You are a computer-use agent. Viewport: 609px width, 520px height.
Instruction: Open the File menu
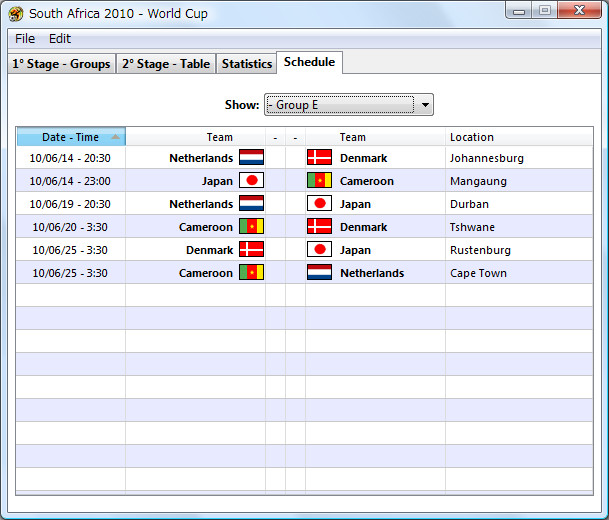25,39
